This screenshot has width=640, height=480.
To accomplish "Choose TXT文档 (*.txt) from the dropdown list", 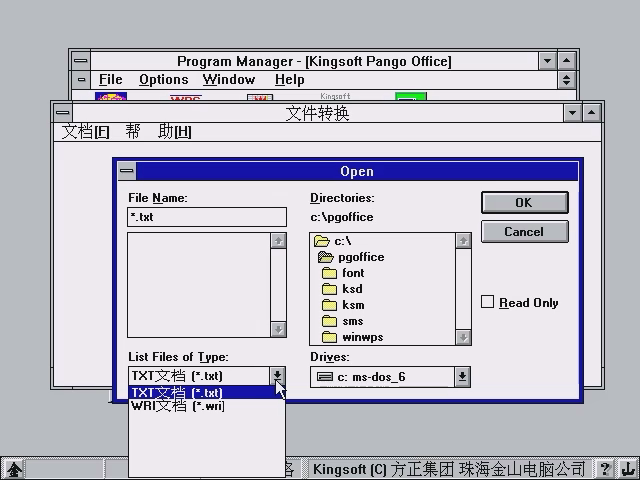I will (206, 392).
